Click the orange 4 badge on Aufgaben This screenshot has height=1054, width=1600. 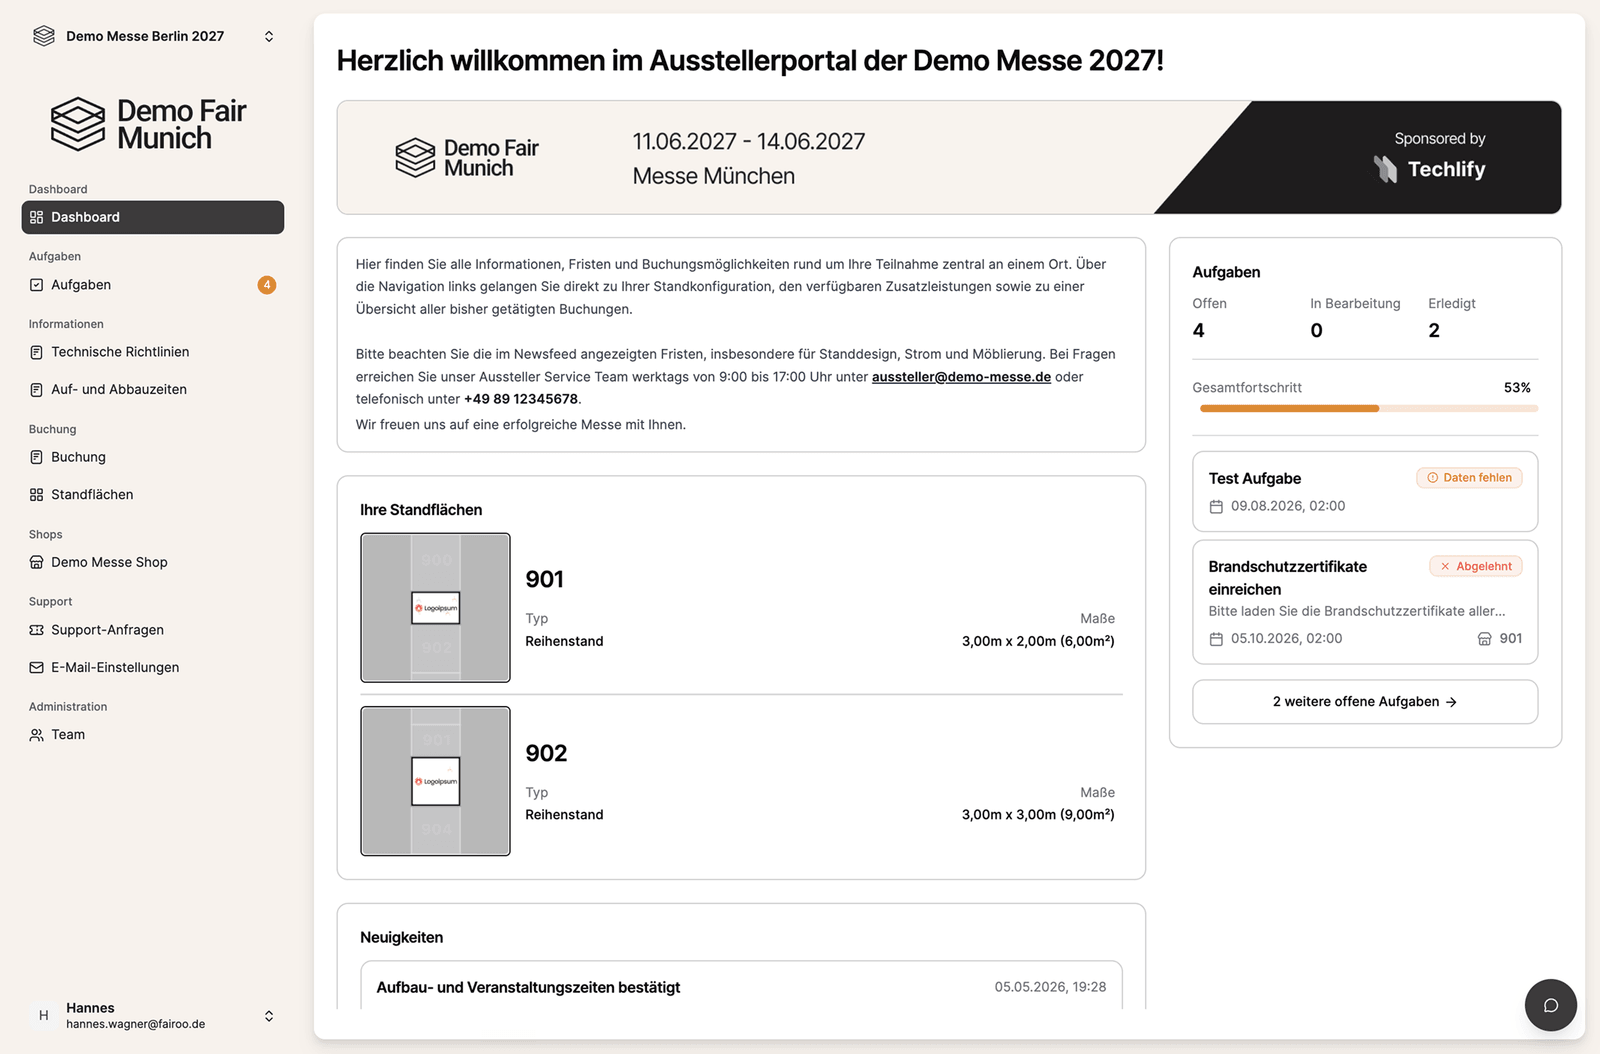(x=267, y=285)
